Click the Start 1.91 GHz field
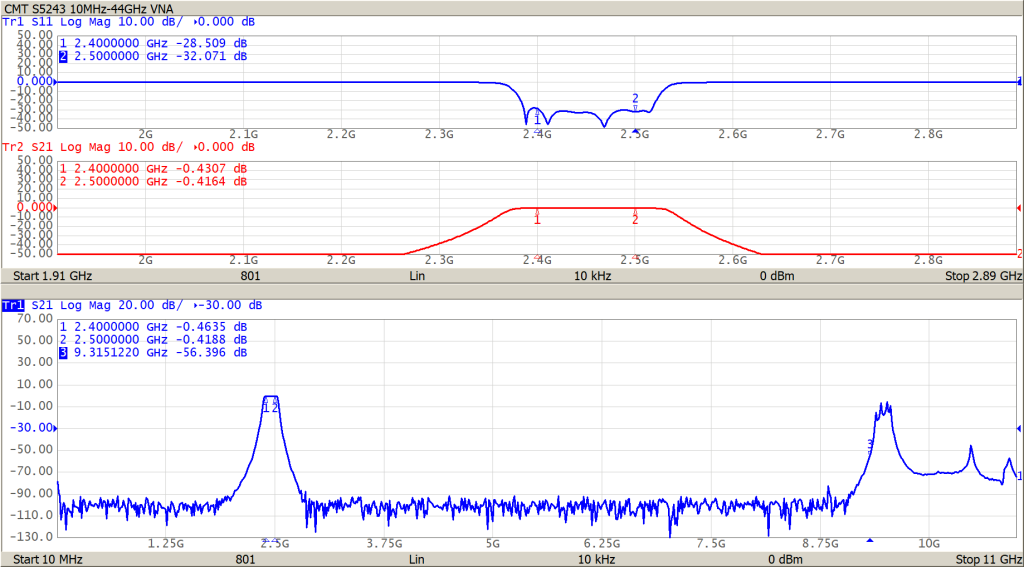Image resolution: width=1024 pixels, height=567 pixels. (51, 274)
